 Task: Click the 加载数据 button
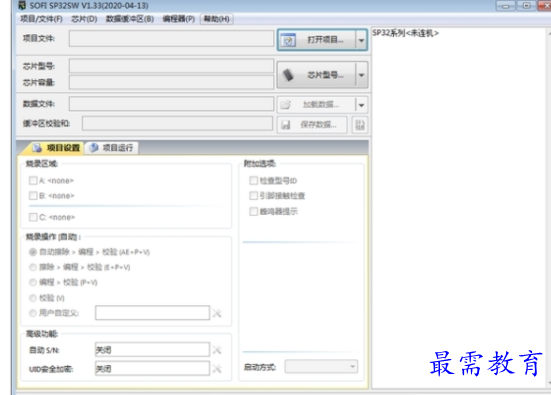coord(316,105)
